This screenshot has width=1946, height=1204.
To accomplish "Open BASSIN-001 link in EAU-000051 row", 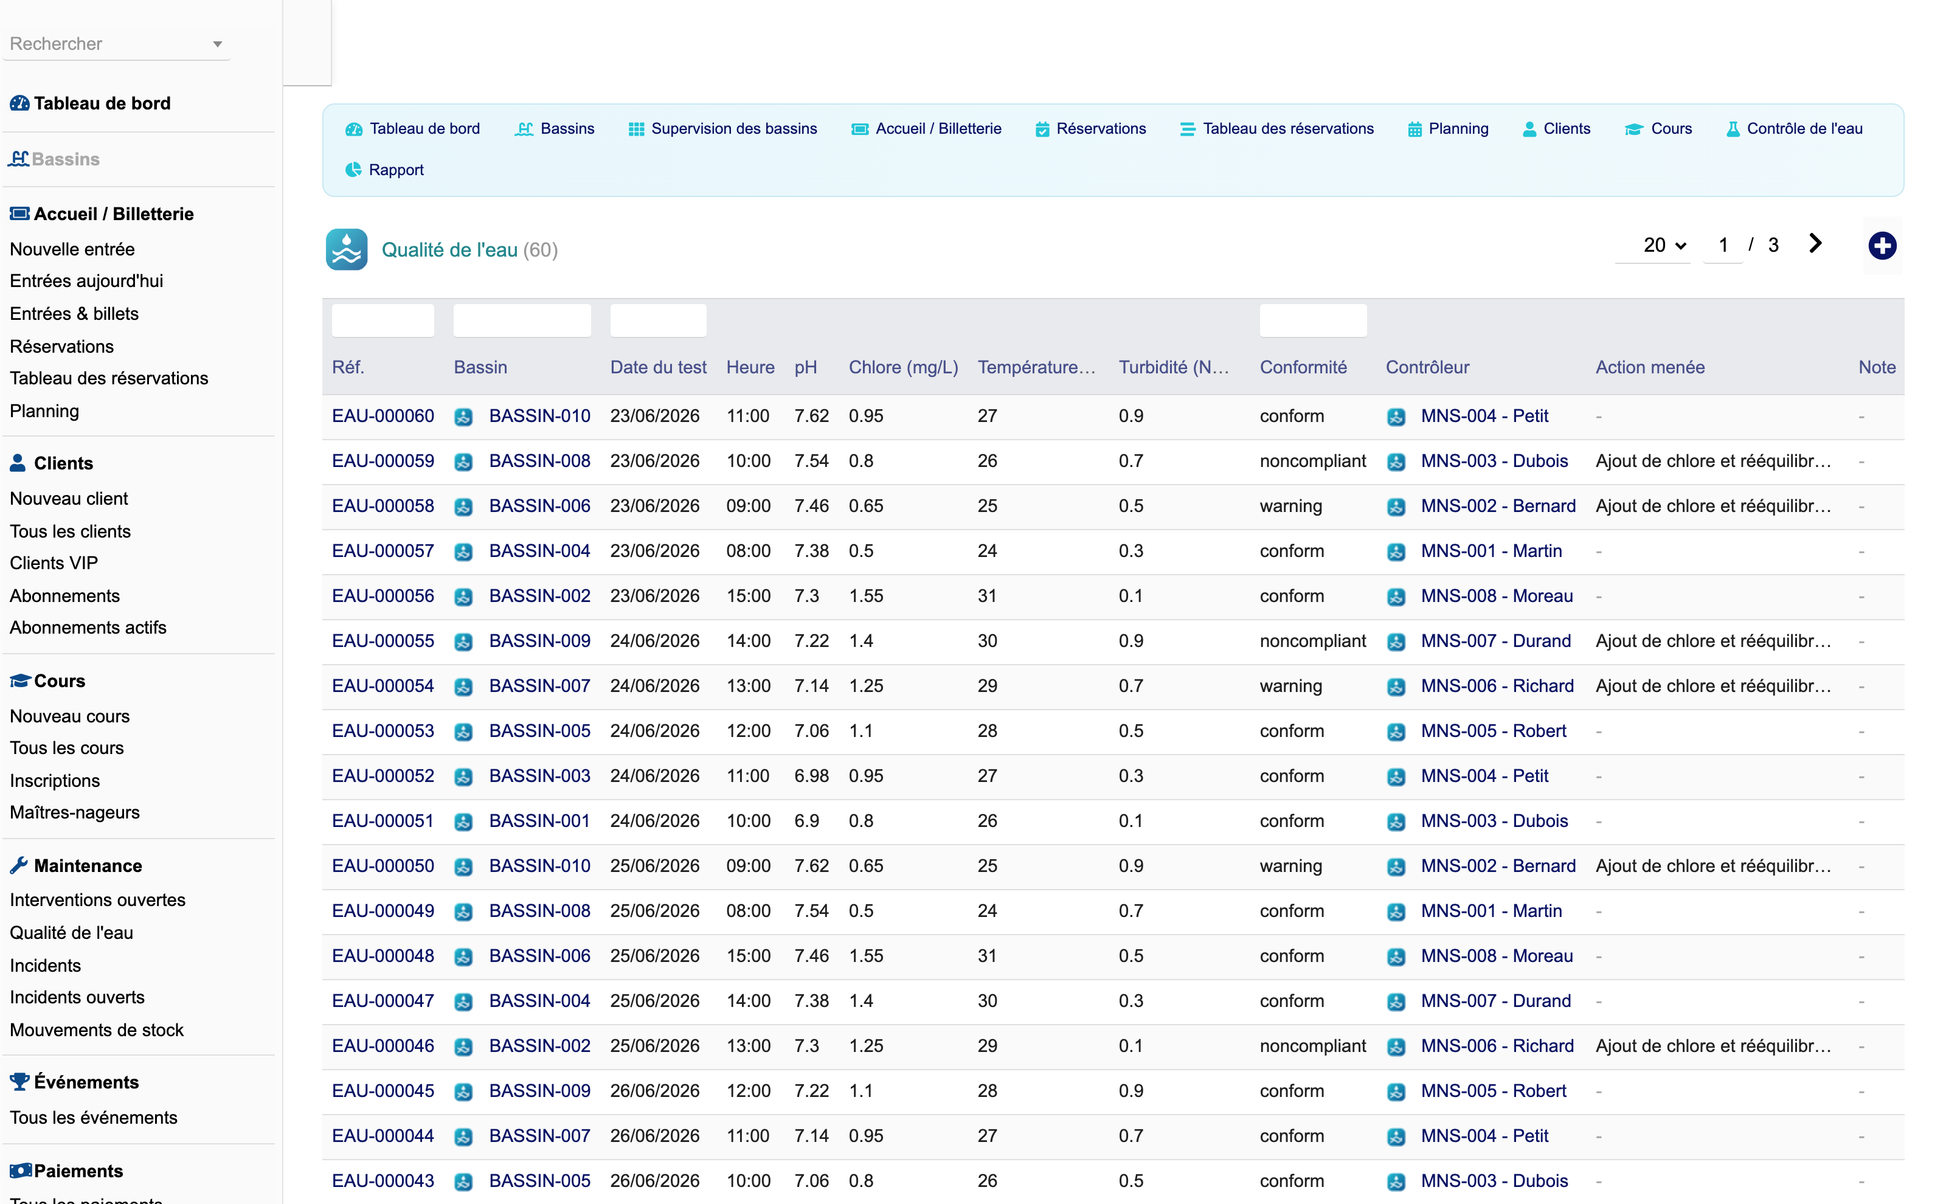I will click(539, 821).
